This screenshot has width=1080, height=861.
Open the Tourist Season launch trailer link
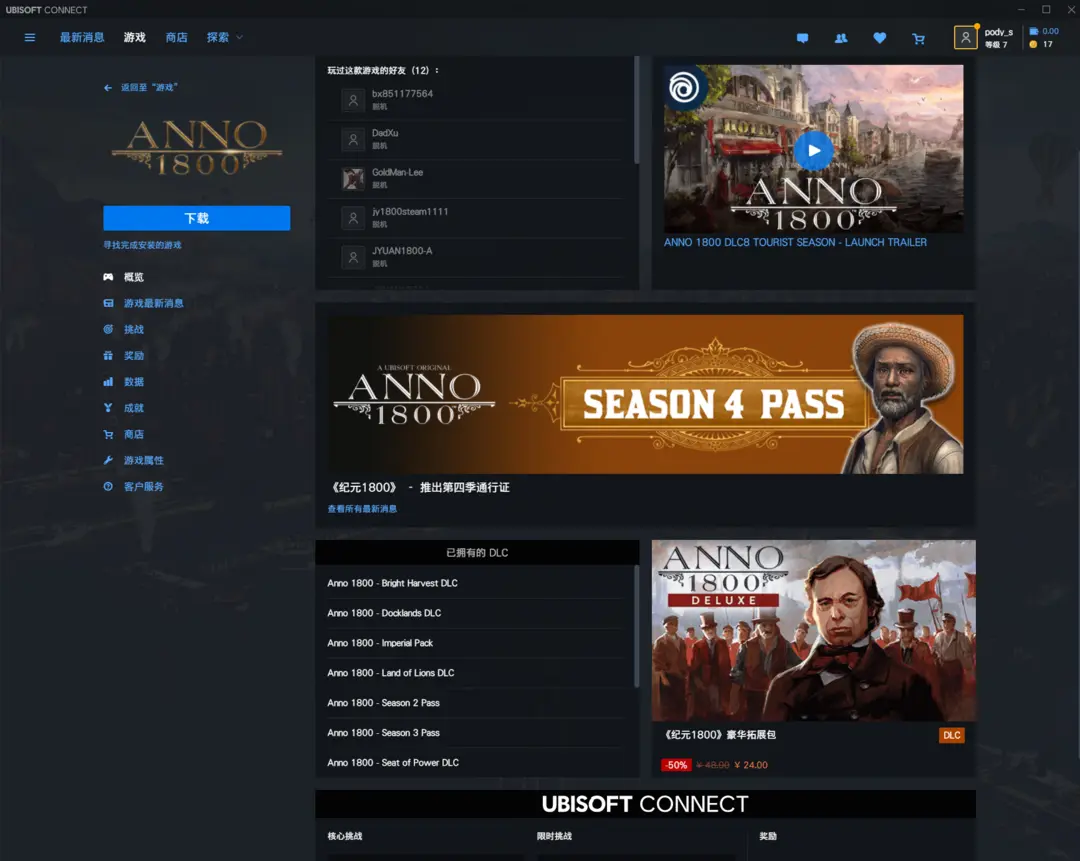(x=795, y=242)
